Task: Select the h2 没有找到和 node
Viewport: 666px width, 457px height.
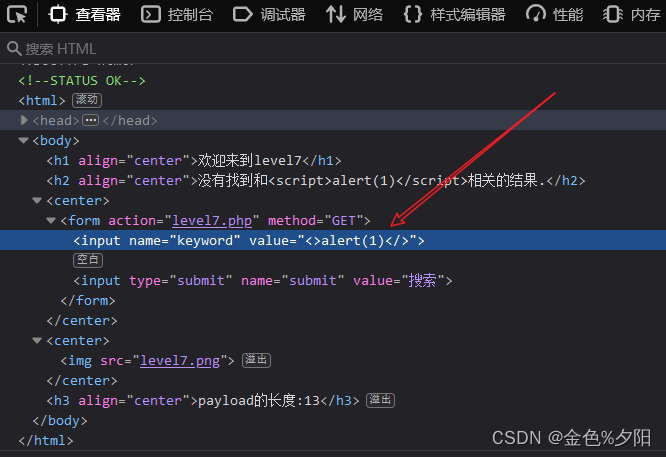Action: click(316, 180)
